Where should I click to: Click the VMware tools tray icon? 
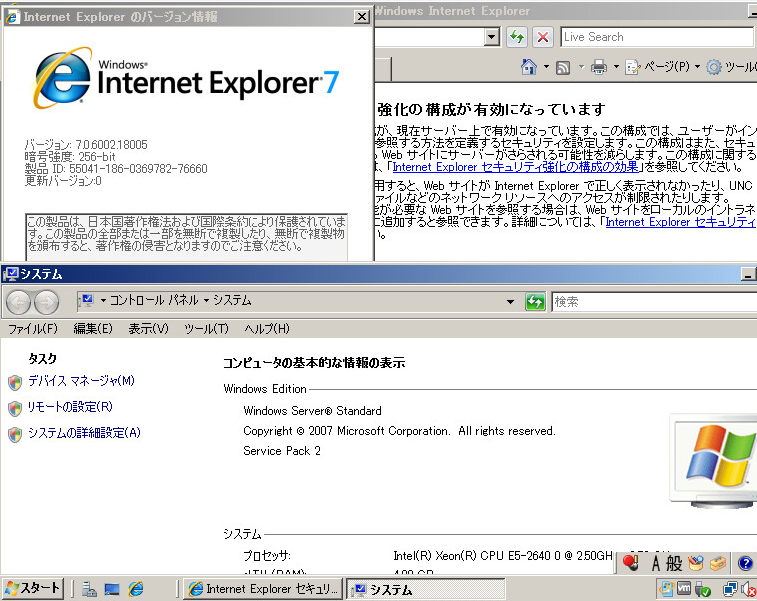pos(684,588)
